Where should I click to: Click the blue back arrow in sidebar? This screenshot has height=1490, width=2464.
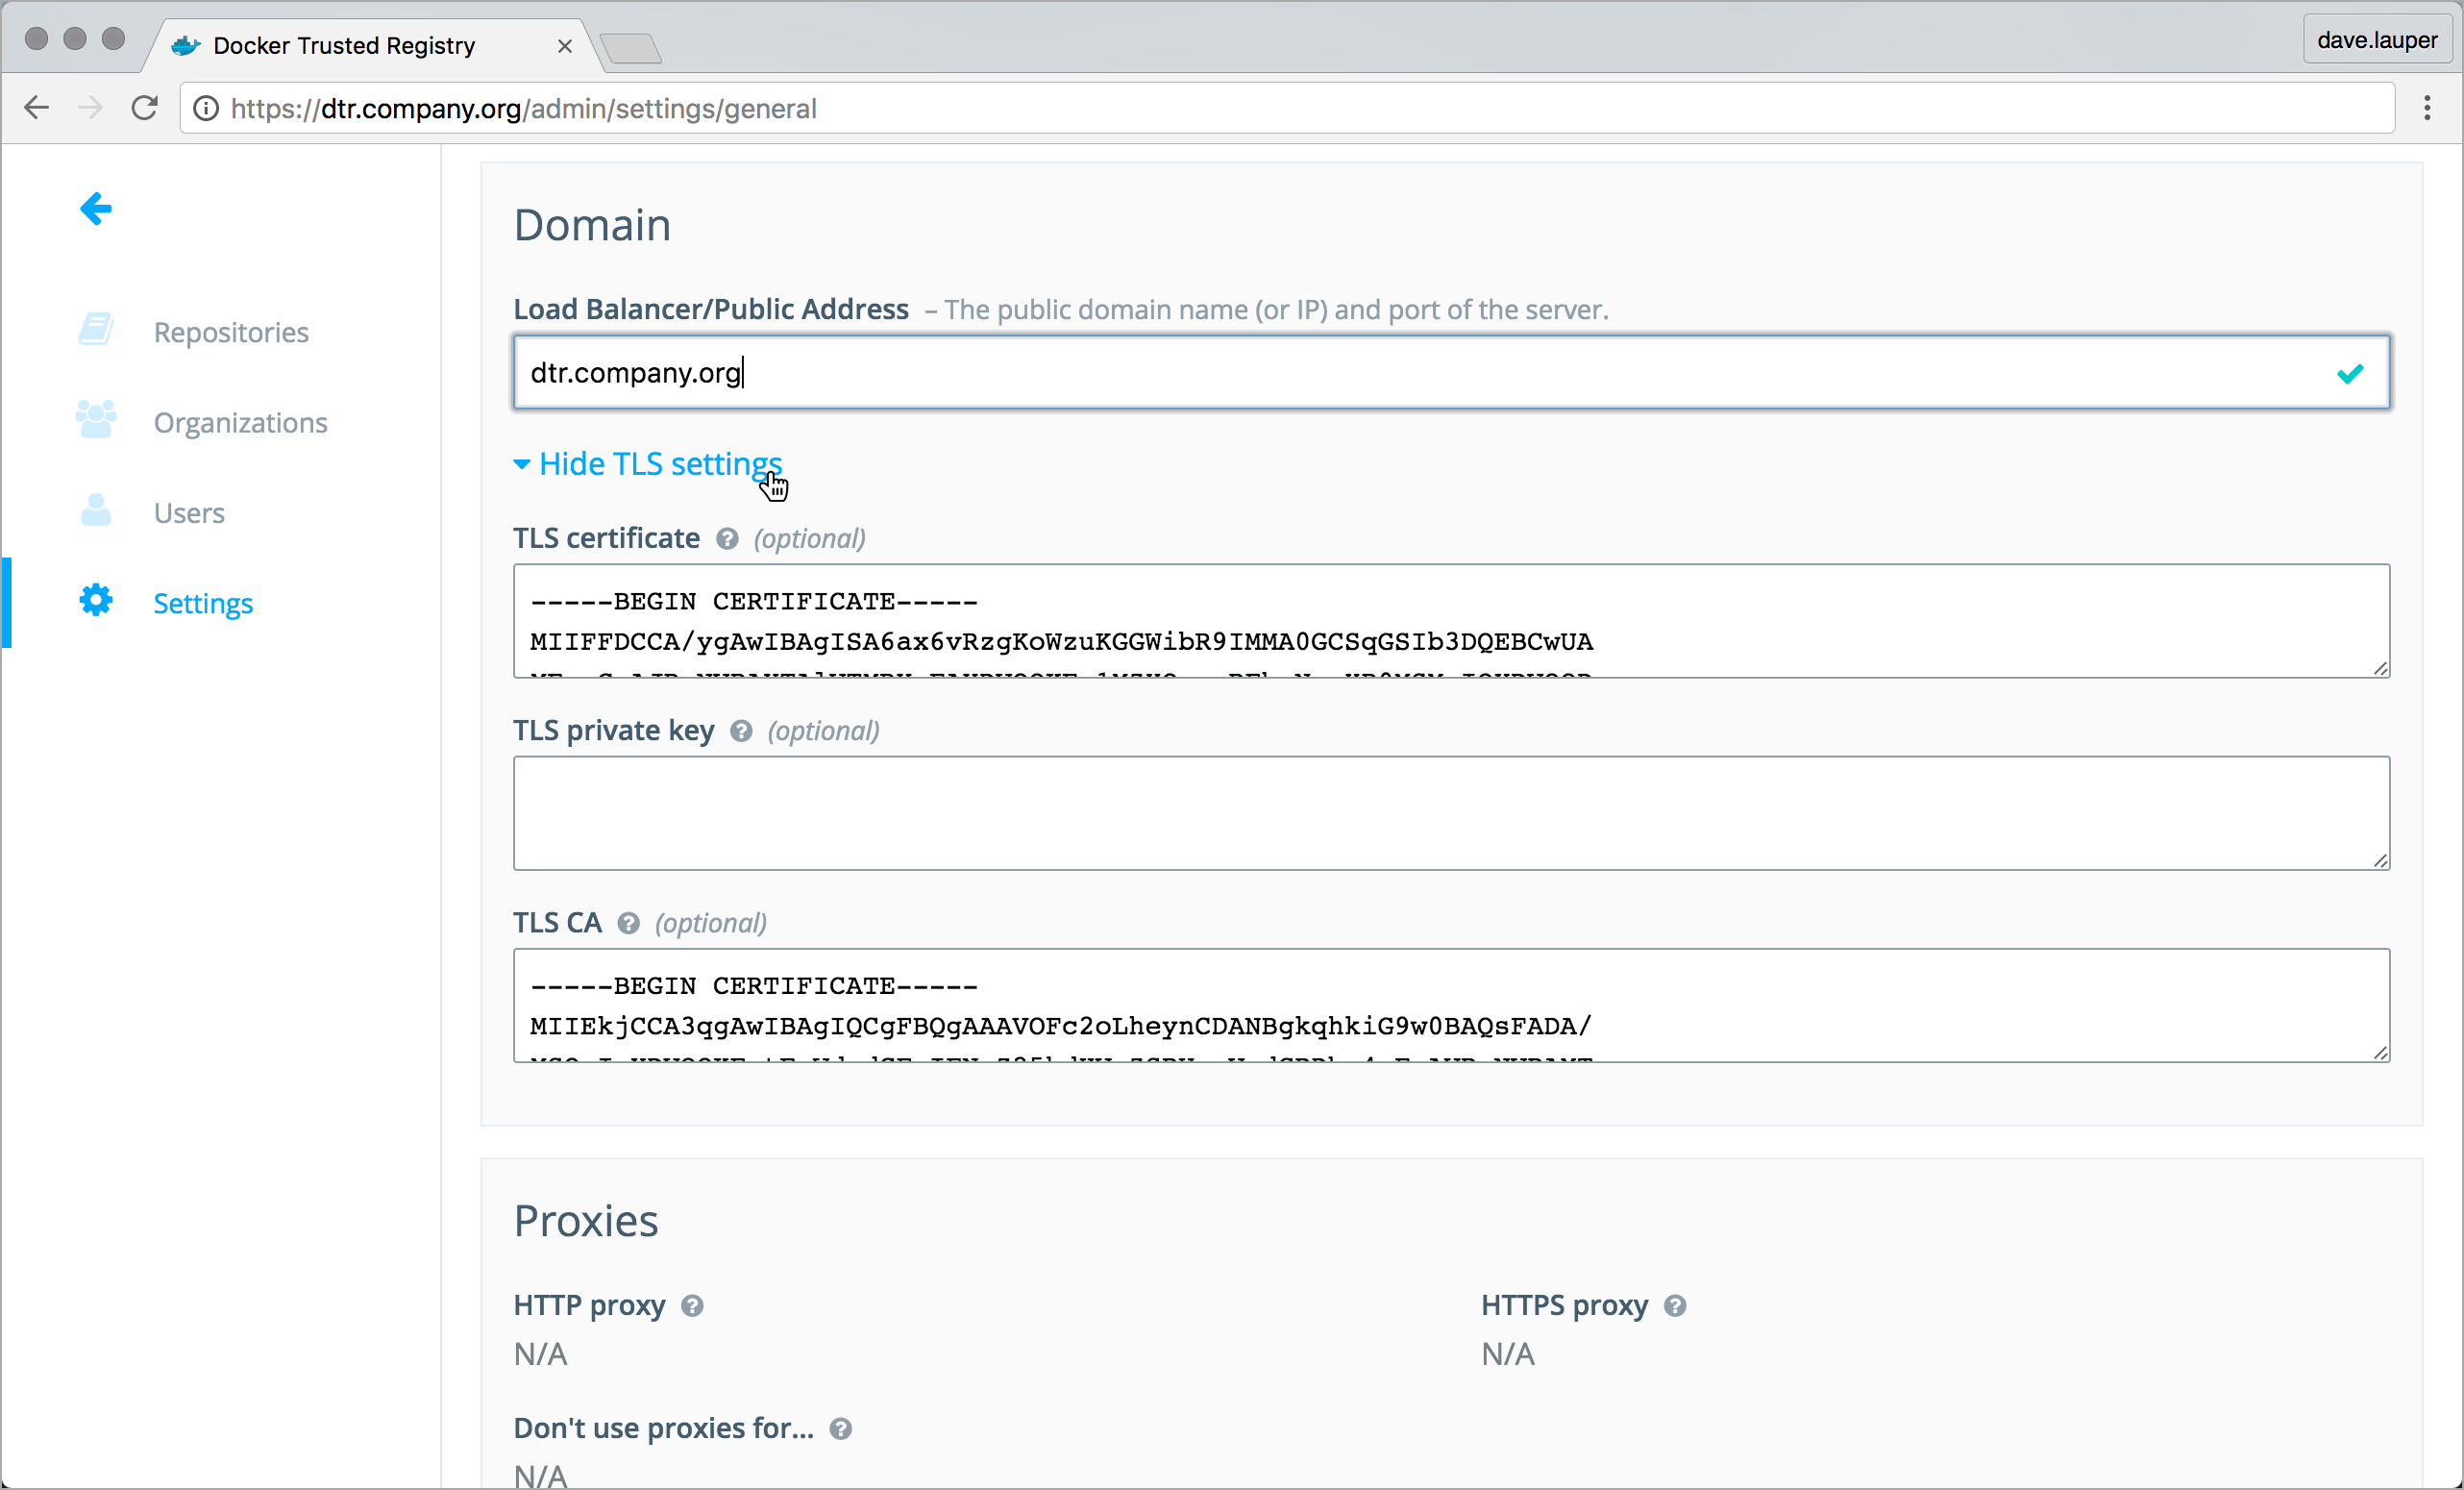click(96, 209)
